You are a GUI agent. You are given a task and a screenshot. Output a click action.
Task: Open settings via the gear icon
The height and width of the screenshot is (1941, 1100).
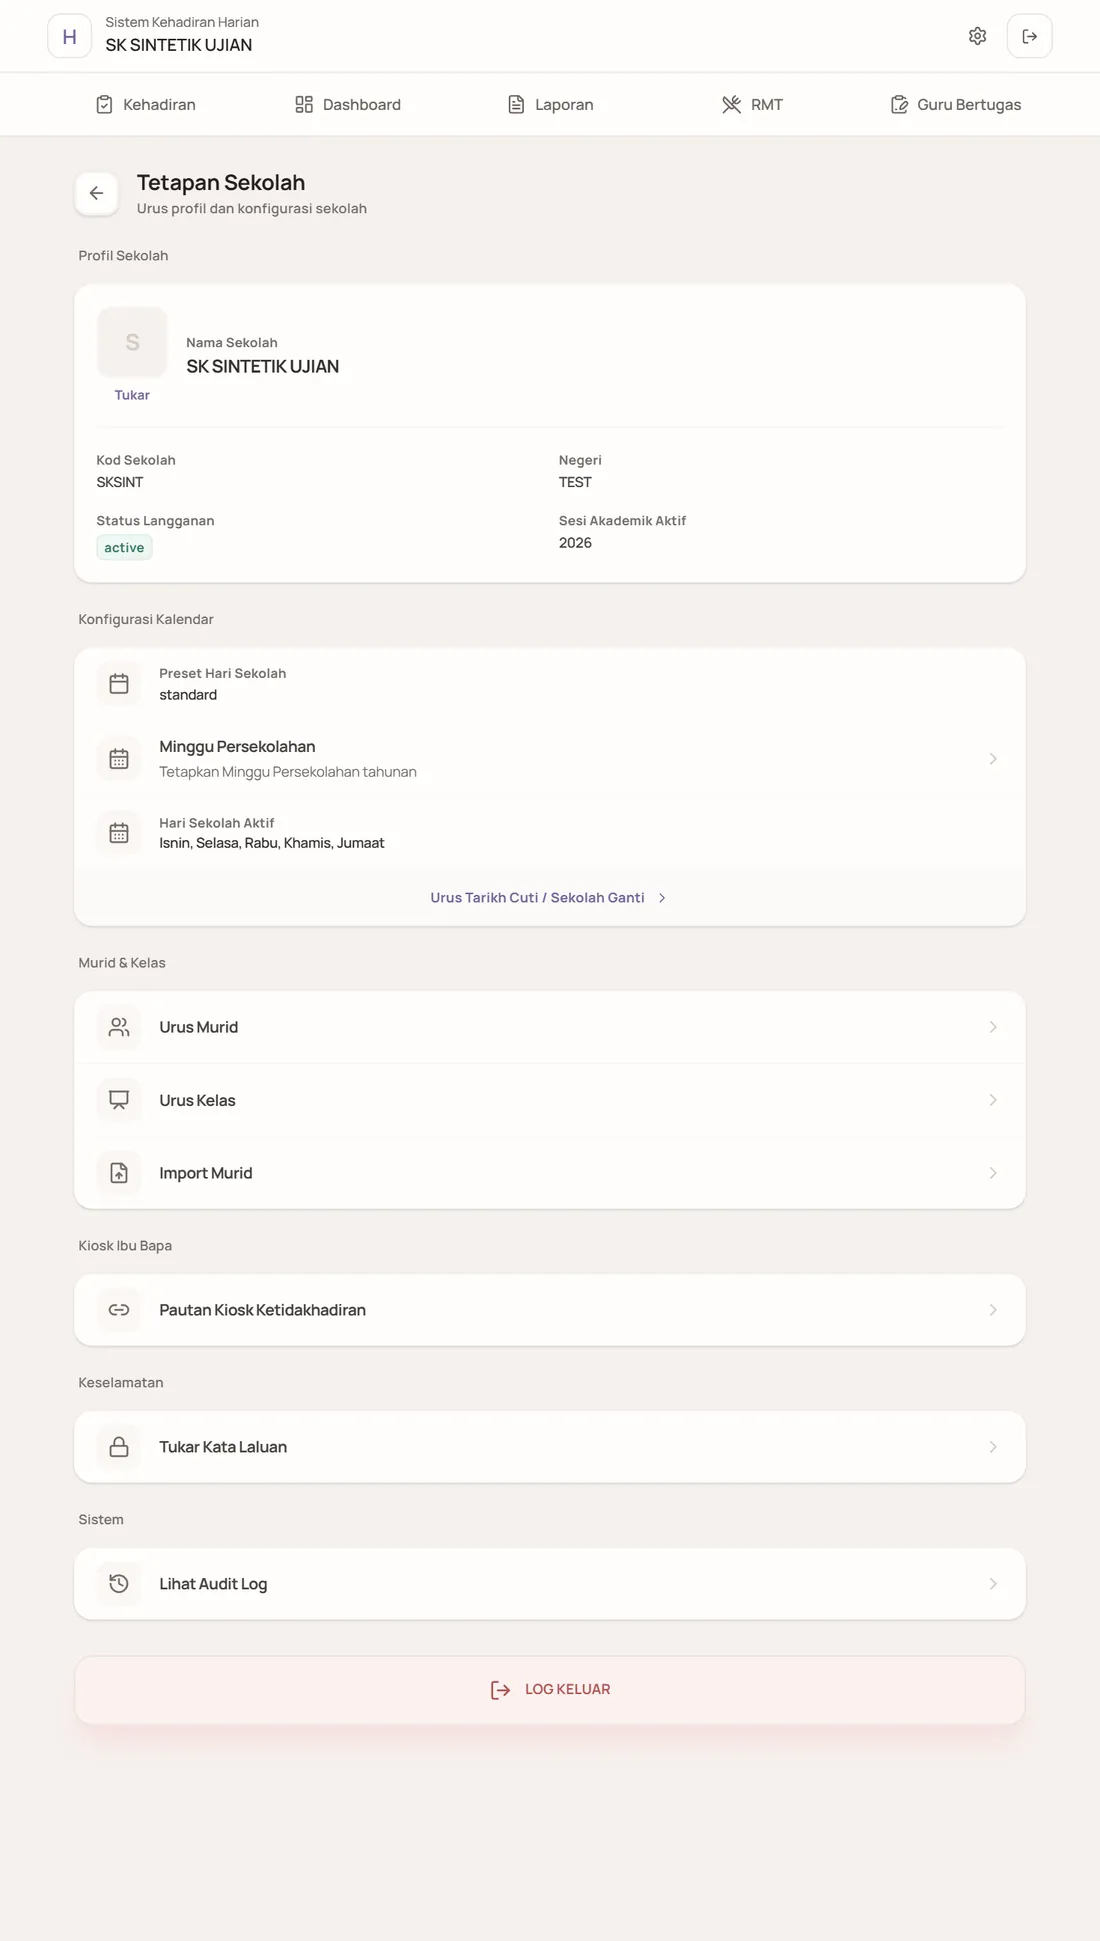pyautogui.click(x=977, y=36)
